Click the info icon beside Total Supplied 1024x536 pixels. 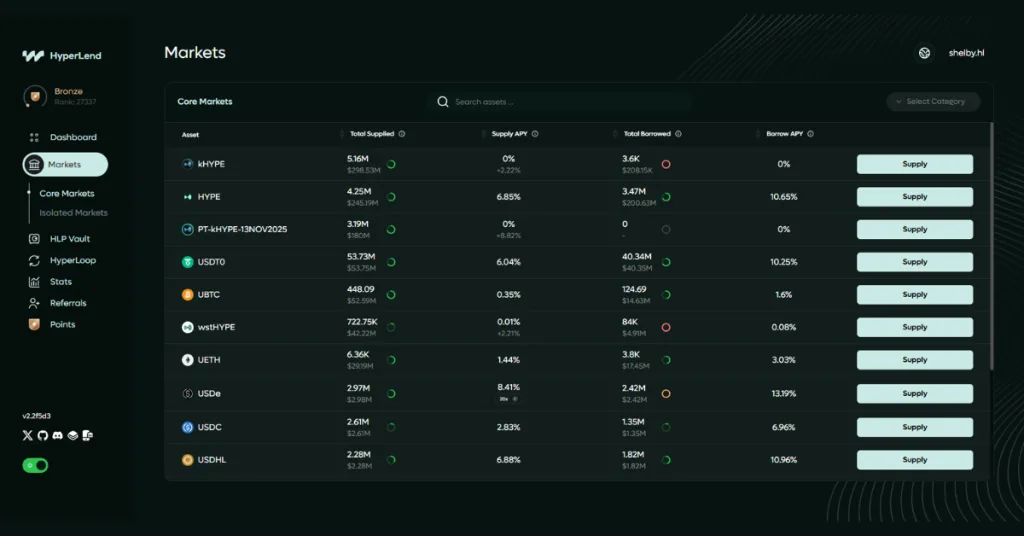(x=402, y=134)
